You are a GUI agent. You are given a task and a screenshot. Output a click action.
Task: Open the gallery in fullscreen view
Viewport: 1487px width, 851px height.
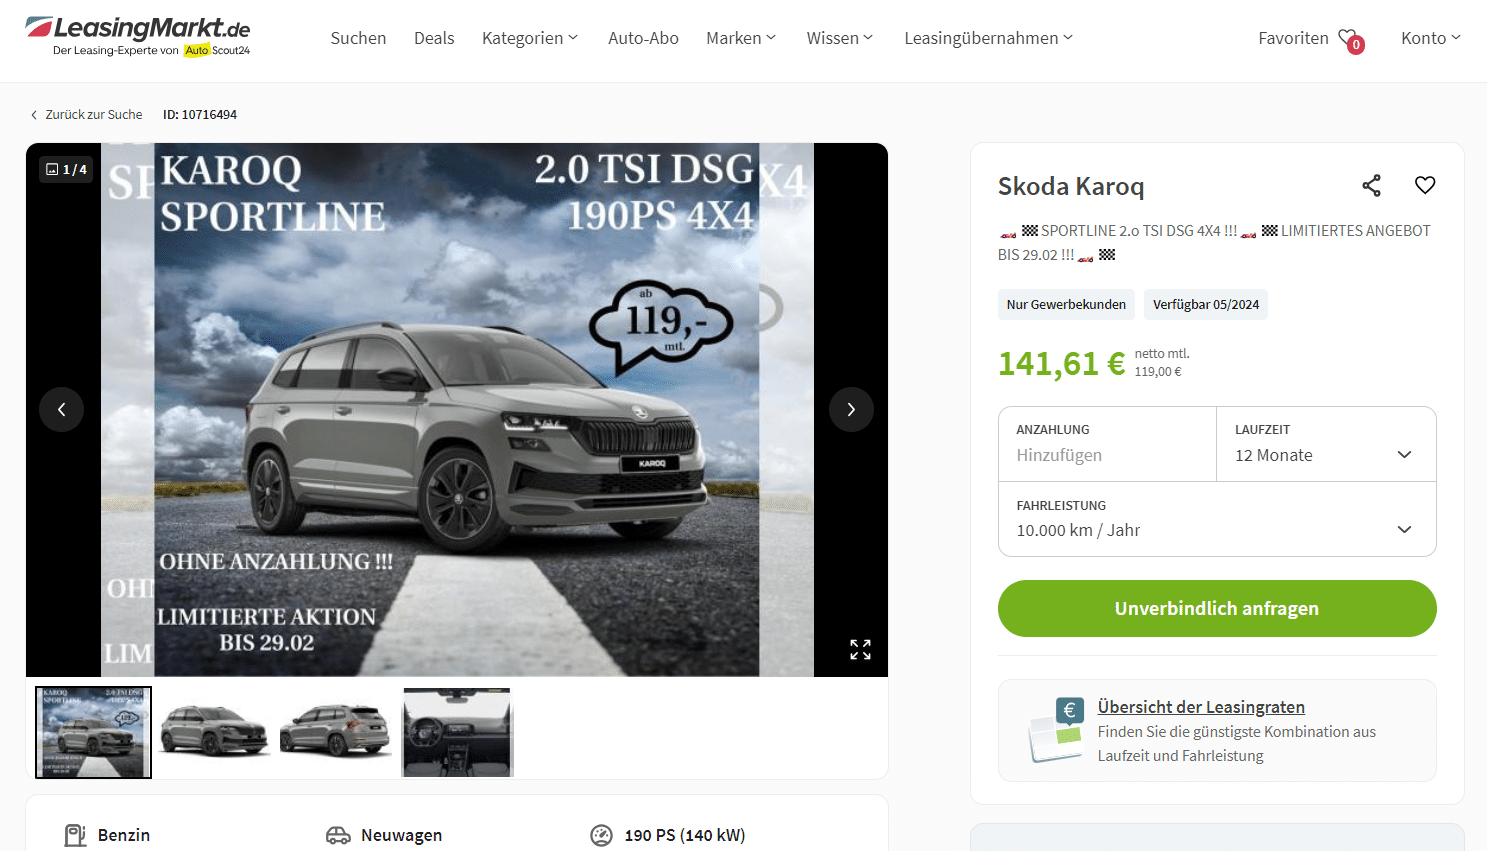point(860,649)
